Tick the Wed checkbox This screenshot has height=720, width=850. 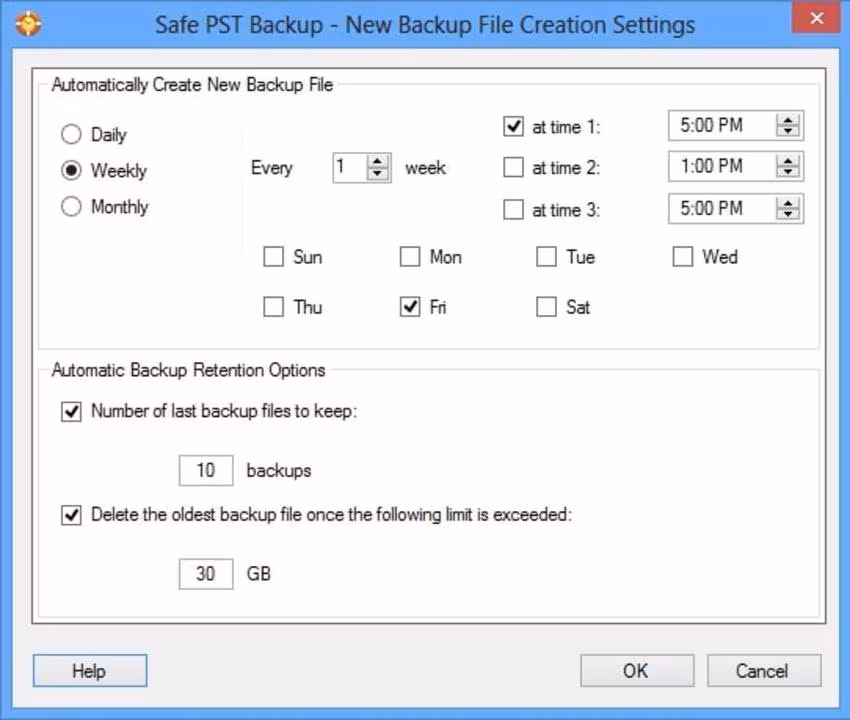[683, 258]
